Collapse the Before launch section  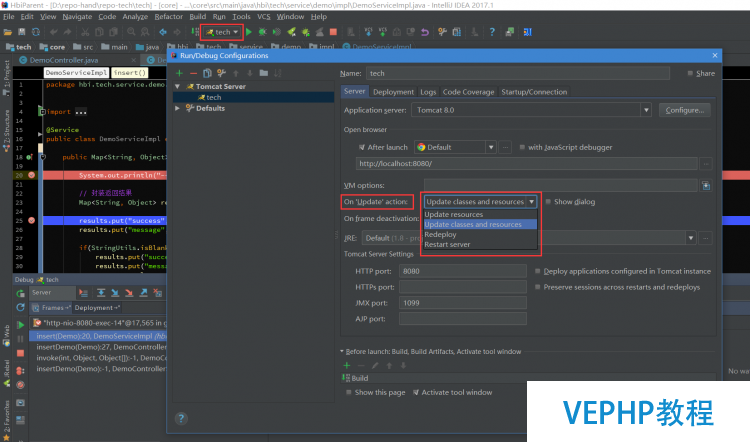342,352
